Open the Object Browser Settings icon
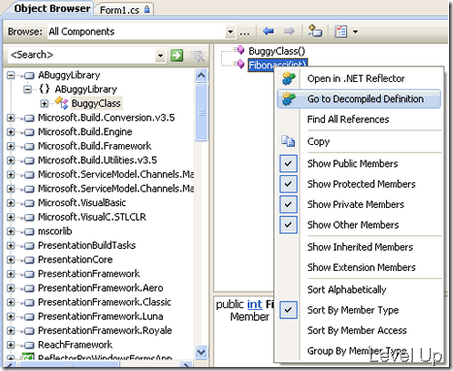Image resolution: width=453 pixels, height=371 pixels. click(x=341, y=32)
